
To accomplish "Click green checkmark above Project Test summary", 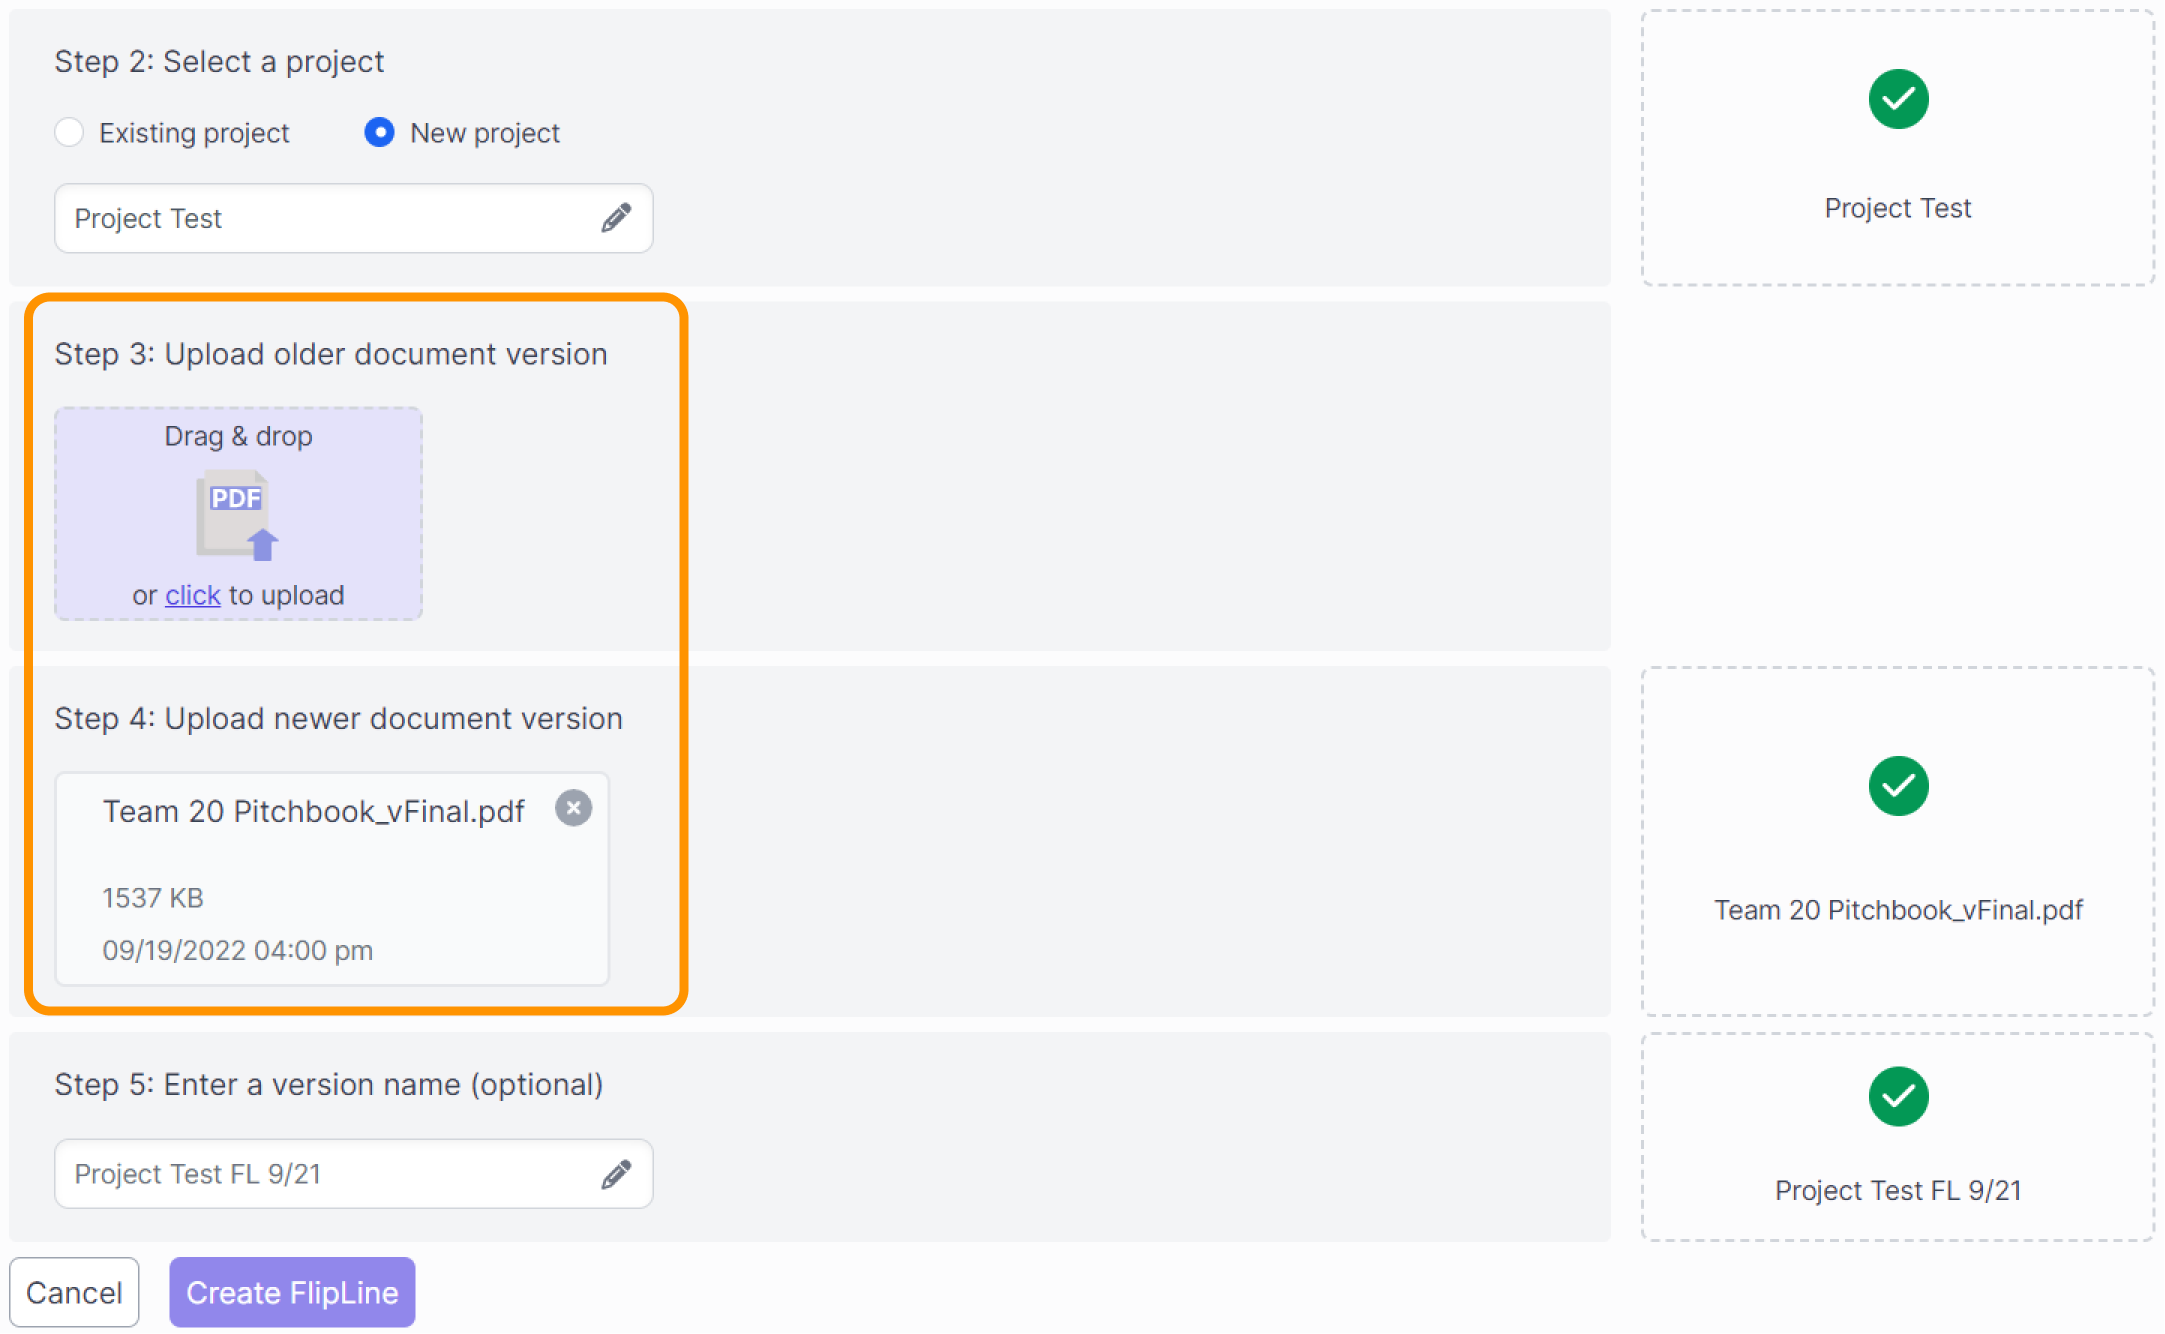I will 1898,99.
